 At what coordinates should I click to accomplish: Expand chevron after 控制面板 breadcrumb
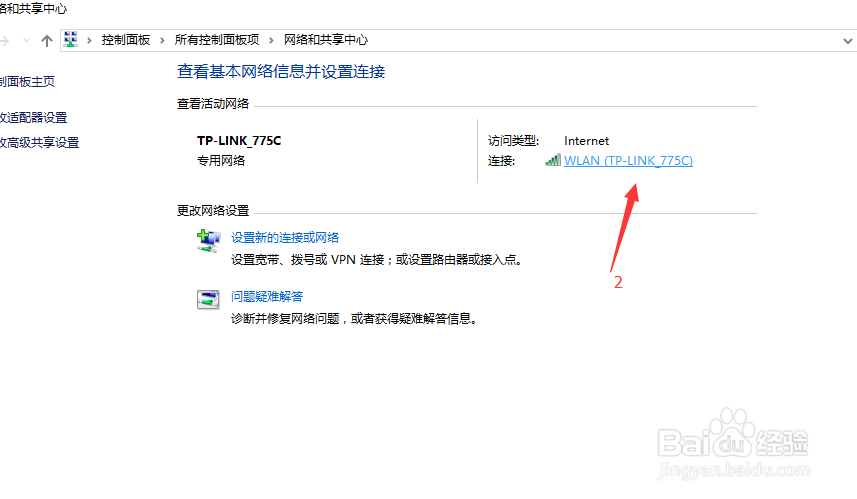coord(162,40)
